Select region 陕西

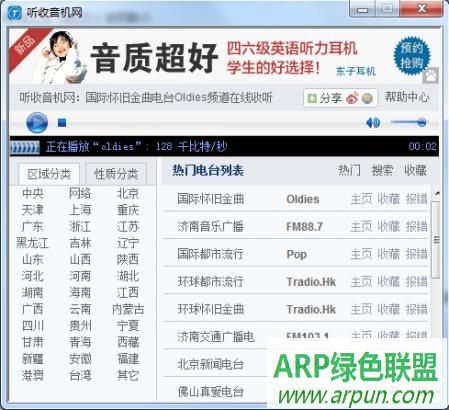tap(128, 260)
